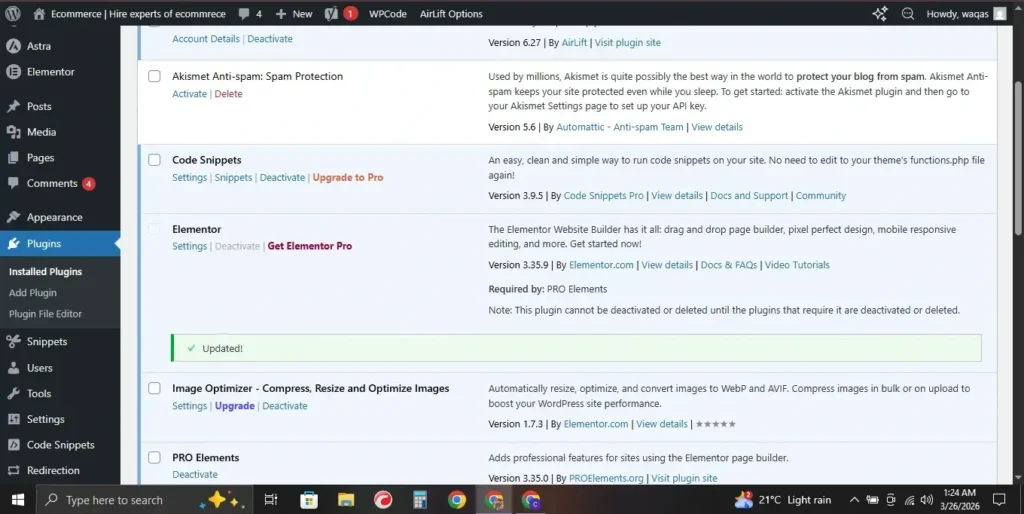Click Required by: PRO Elements text

pyautogui.click(x=547, y=289)
